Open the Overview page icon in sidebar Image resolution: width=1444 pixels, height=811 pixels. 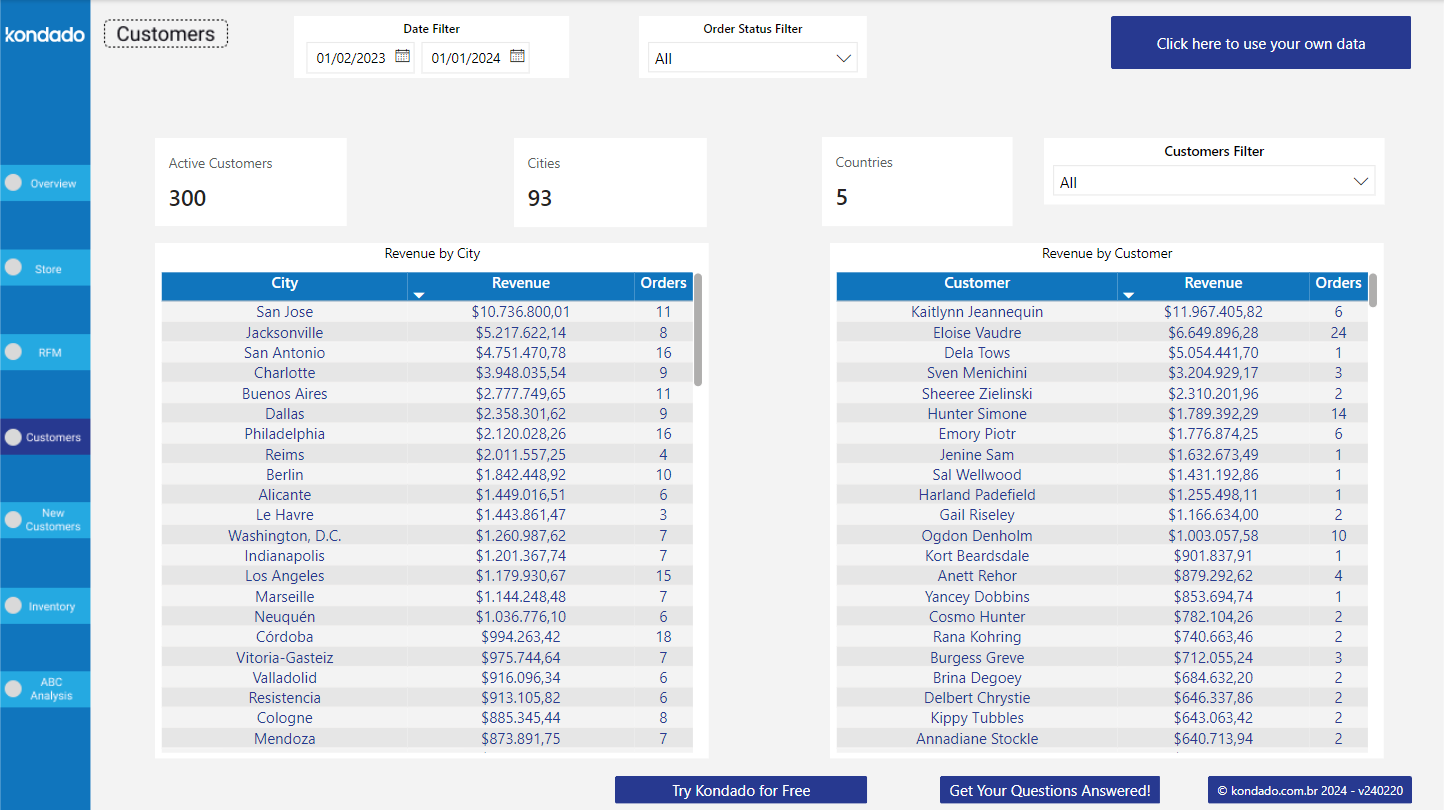[14, 183]
